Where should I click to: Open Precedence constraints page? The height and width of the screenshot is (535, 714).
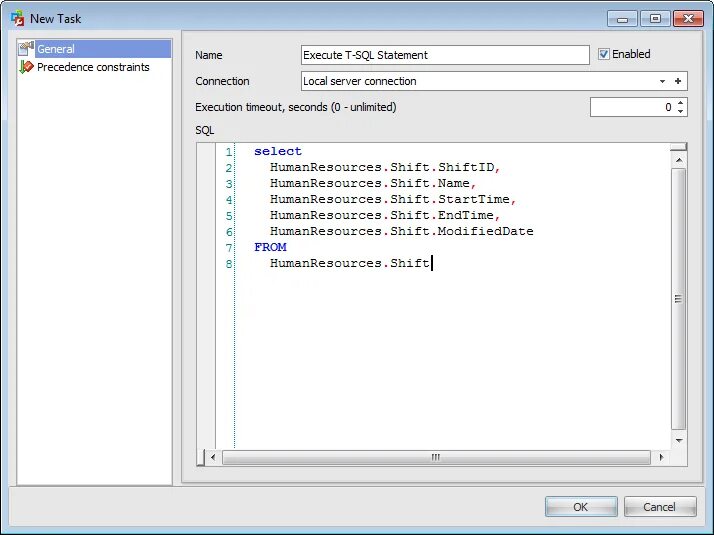point(93,67)
